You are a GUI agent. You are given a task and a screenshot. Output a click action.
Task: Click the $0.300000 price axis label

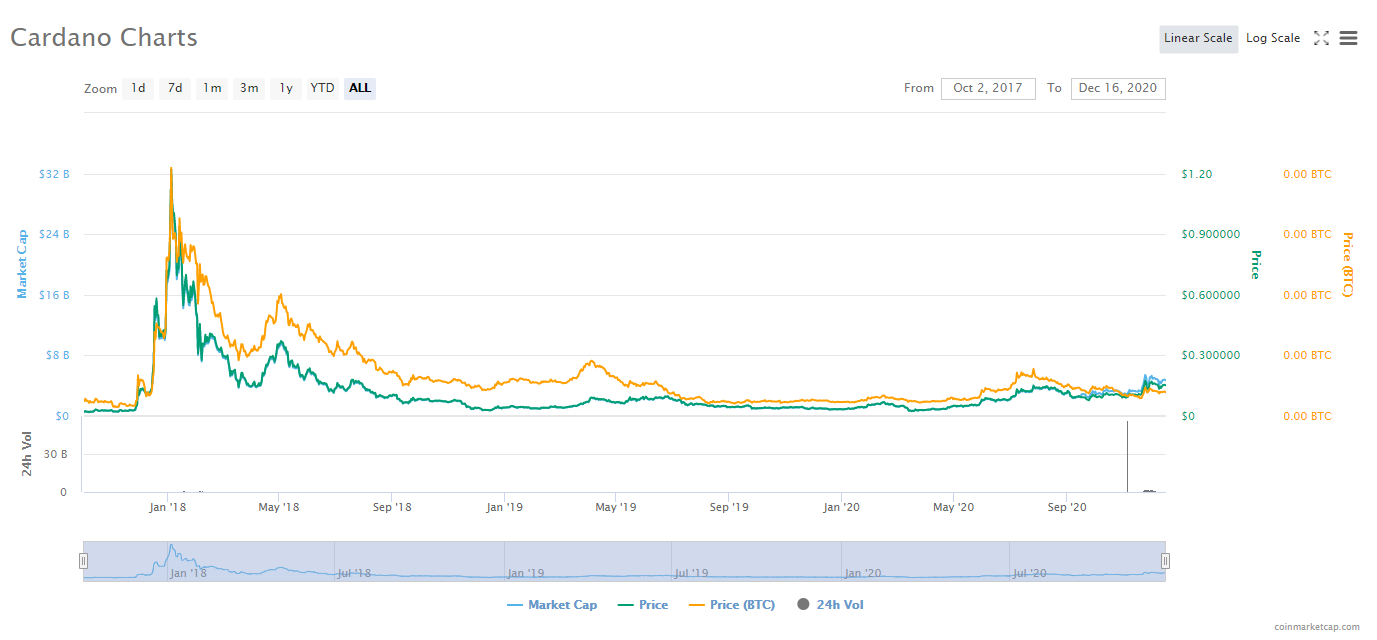click(1211, 355)
